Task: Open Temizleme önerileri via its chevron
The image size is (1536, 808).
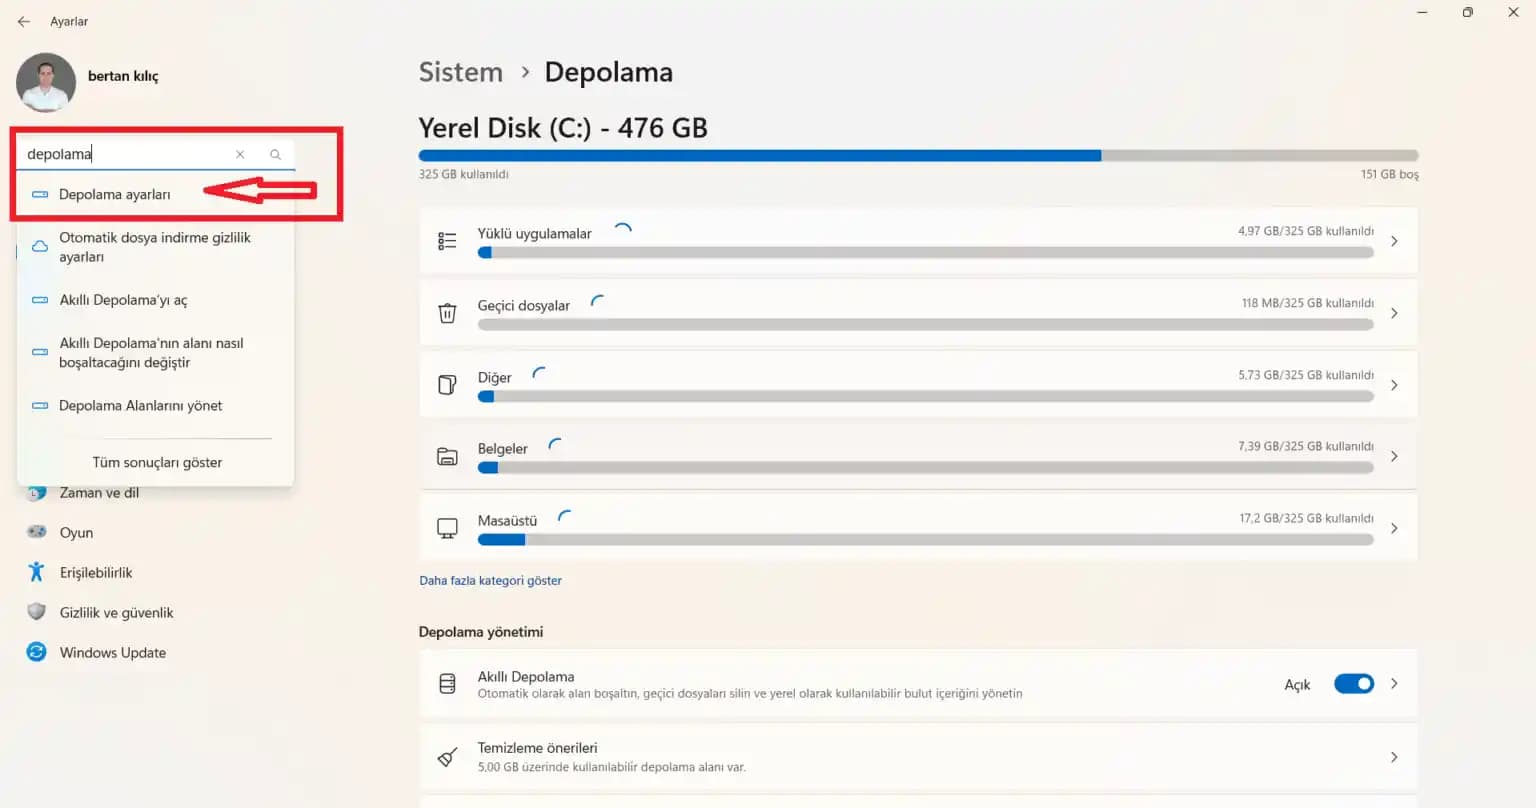Action: click(x=1394, y=757)
